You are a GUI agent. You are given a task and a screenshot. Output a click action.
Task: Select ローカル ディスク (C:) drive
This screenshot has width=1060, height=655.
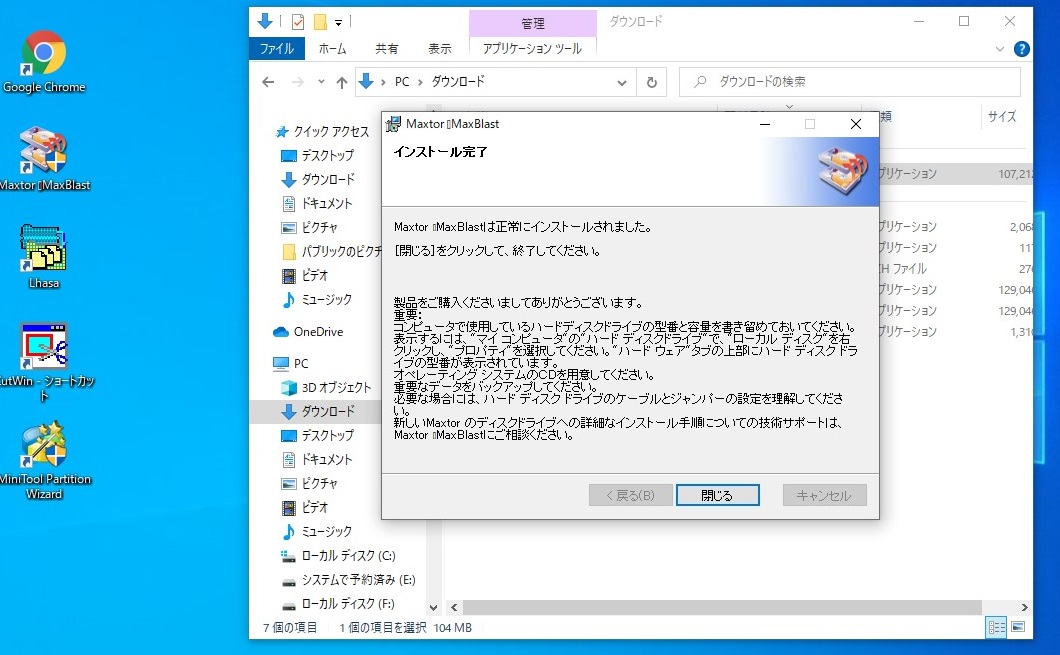click(338, 556)
